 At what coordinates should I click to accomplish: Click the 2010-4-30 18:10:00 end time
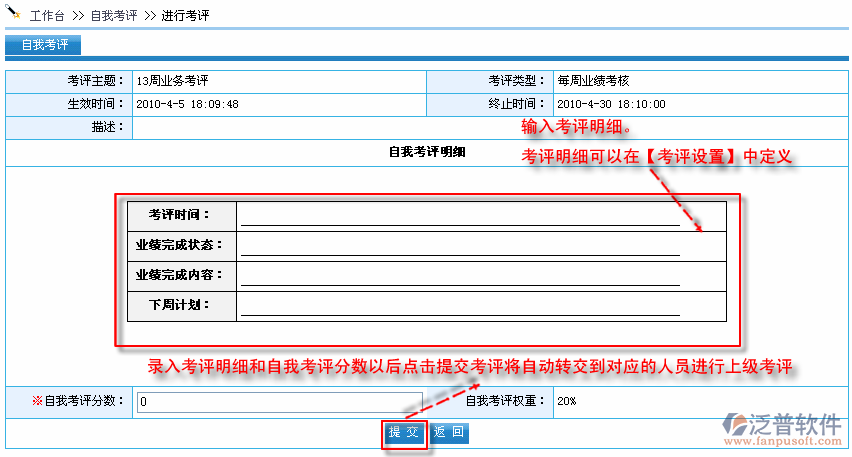[611, 104]
